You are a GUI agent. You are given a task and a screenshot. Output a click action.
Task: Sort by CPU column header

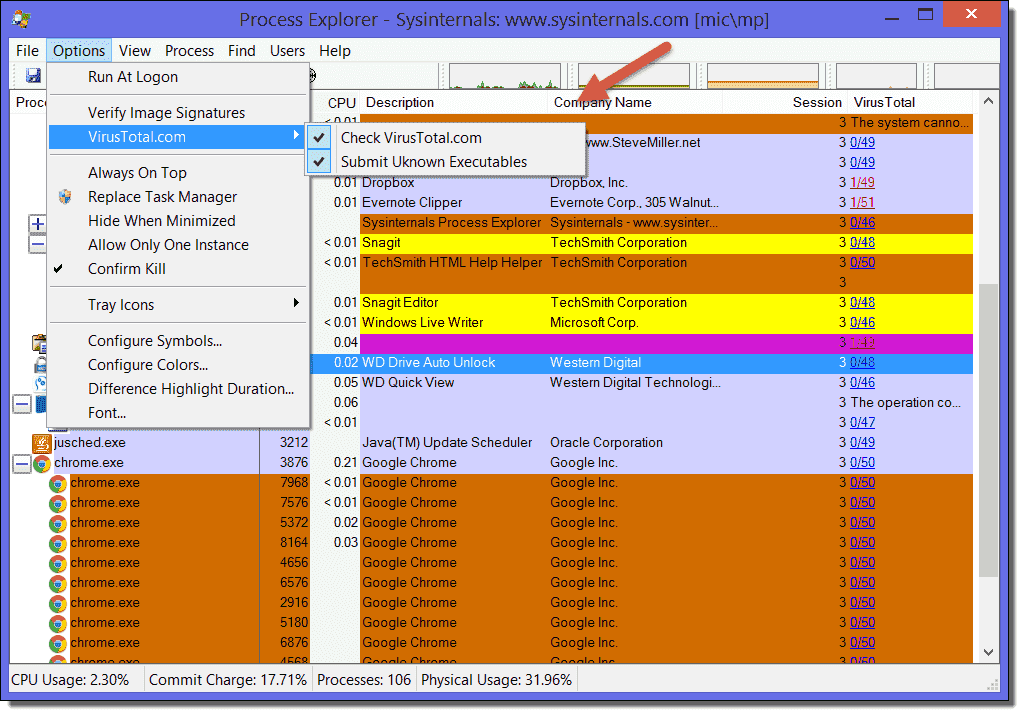(x=335, y=103)
